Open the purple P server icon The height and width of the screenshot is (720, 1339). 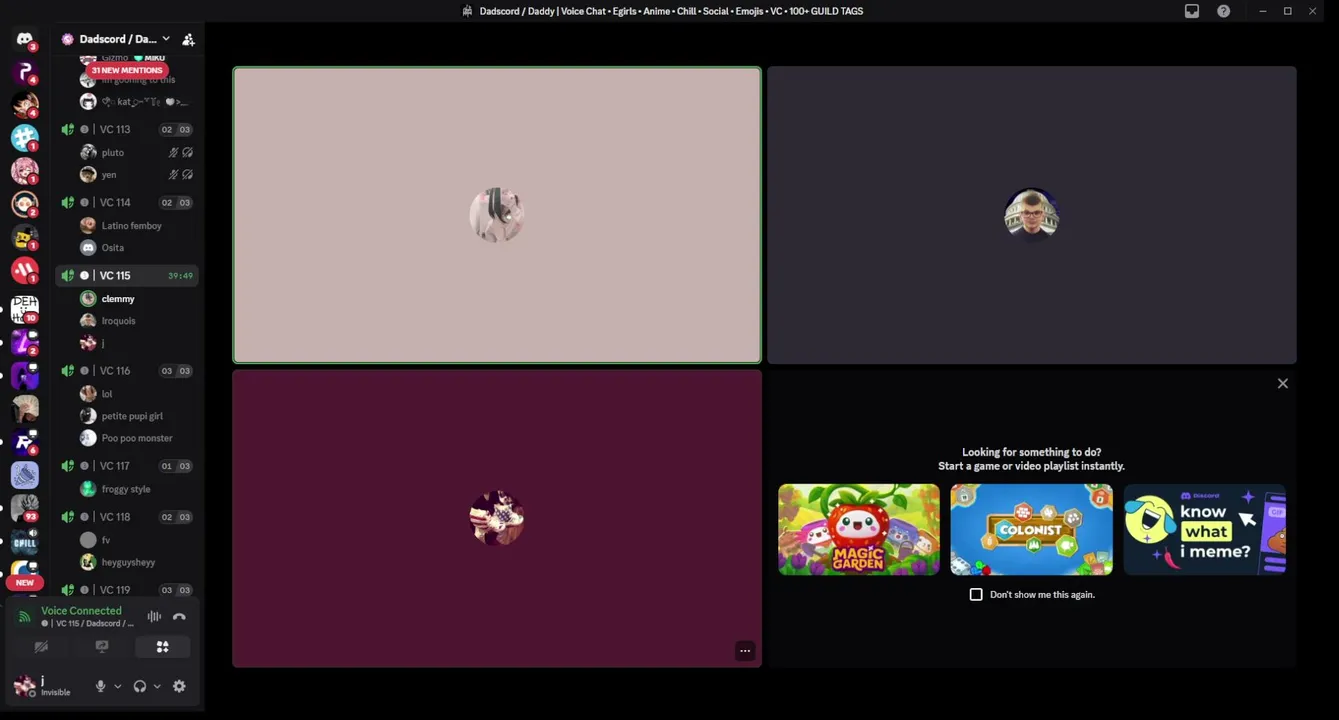pos(24,72)
